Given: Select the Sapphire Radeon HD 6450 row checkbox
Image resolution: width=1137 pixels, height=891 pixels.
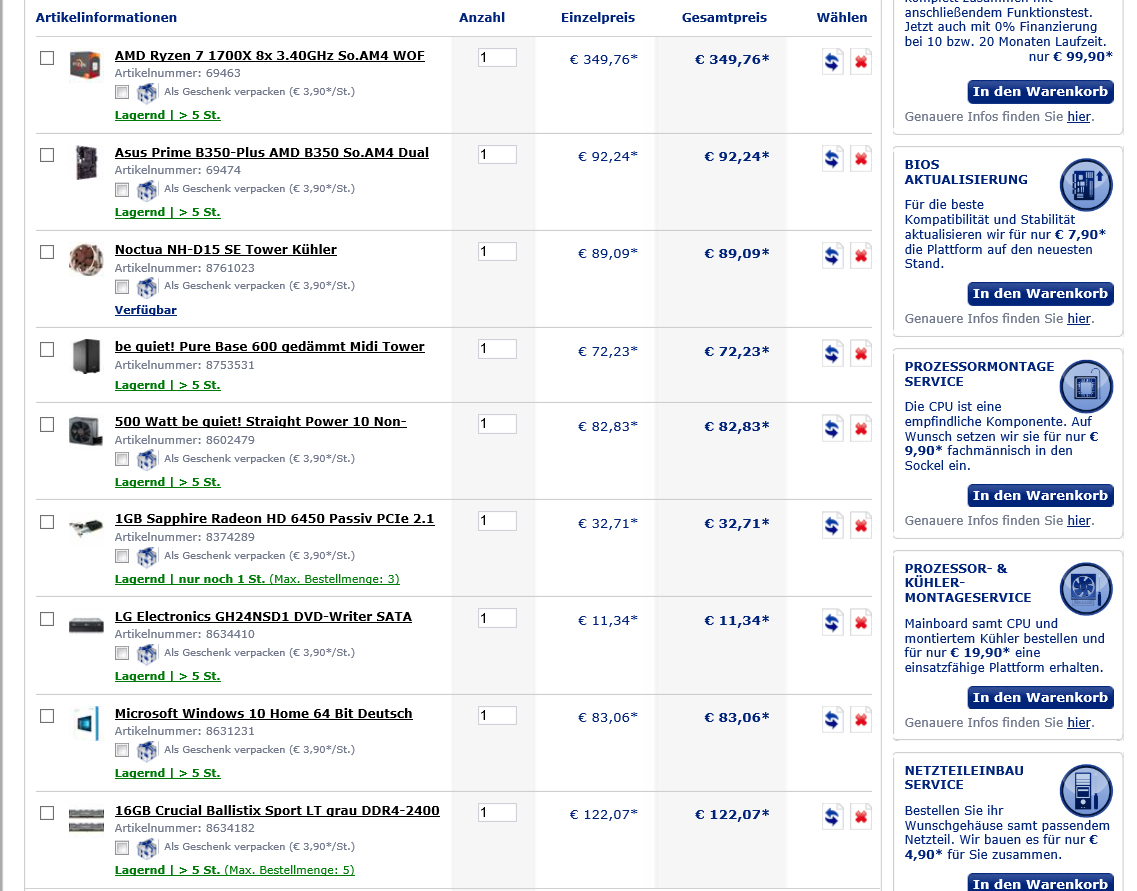Looking at the screenshot, I should 47,522.
